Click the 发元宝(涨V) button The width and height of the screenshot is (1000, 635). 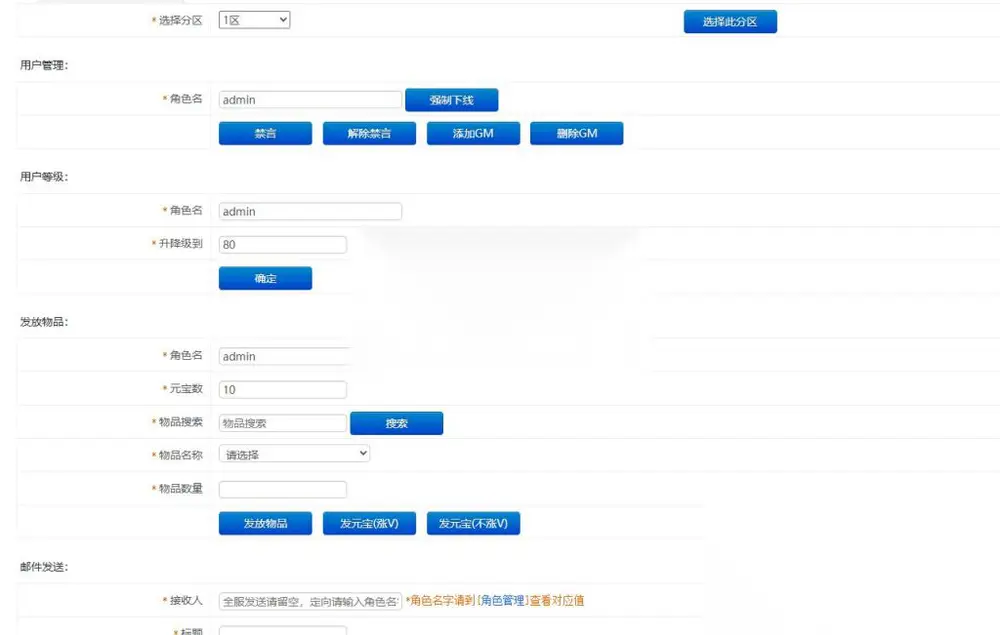(369, 523)
